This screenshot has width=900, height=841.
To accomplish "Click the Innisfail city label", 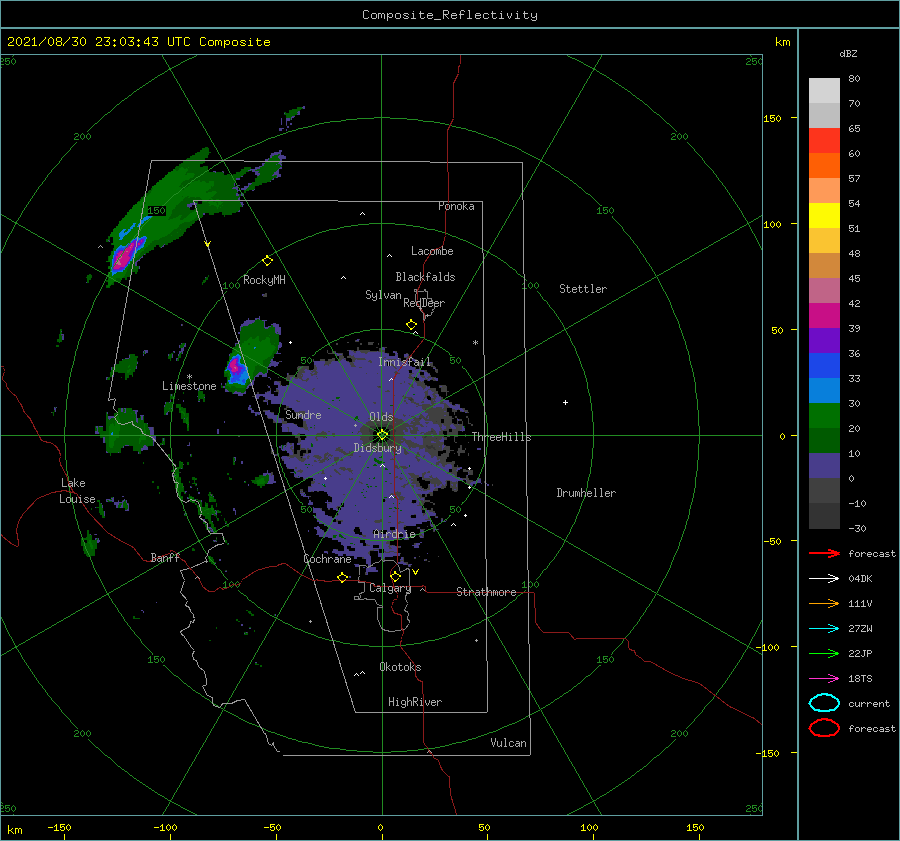I will [x=404, y=362].
